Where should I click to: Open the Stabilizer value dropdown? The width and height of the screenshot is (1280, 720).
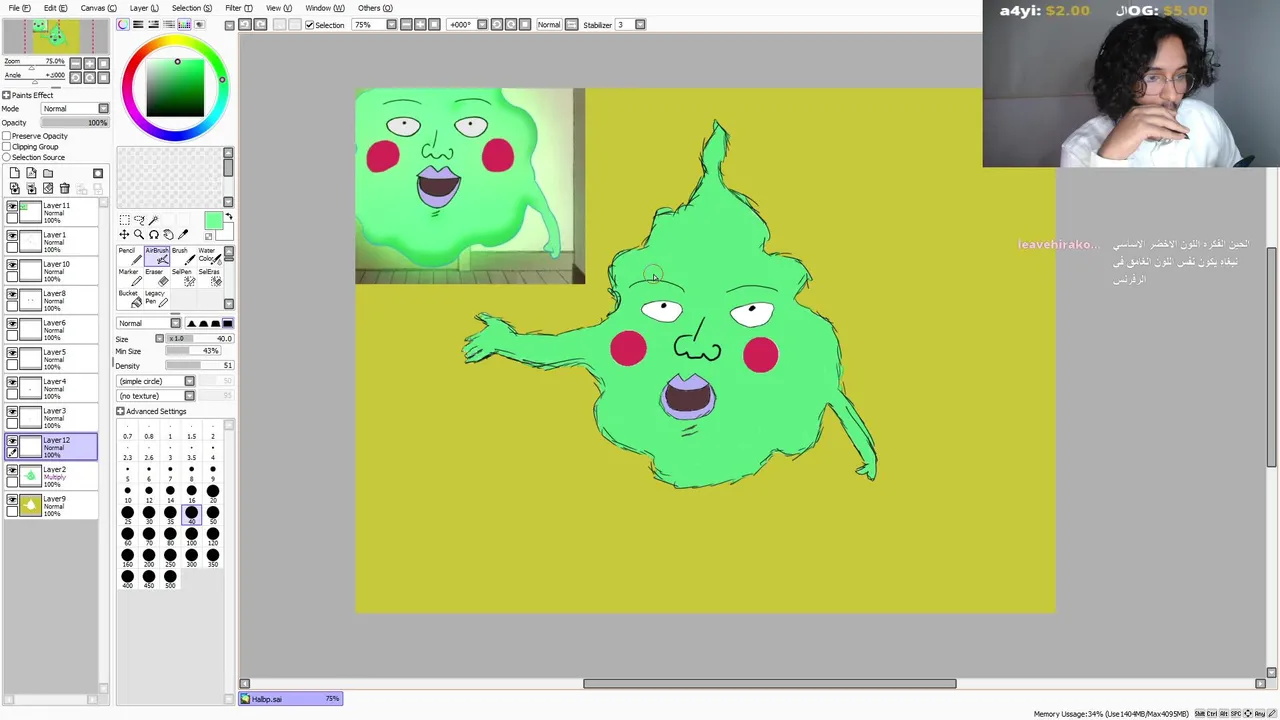pos(640,24)
